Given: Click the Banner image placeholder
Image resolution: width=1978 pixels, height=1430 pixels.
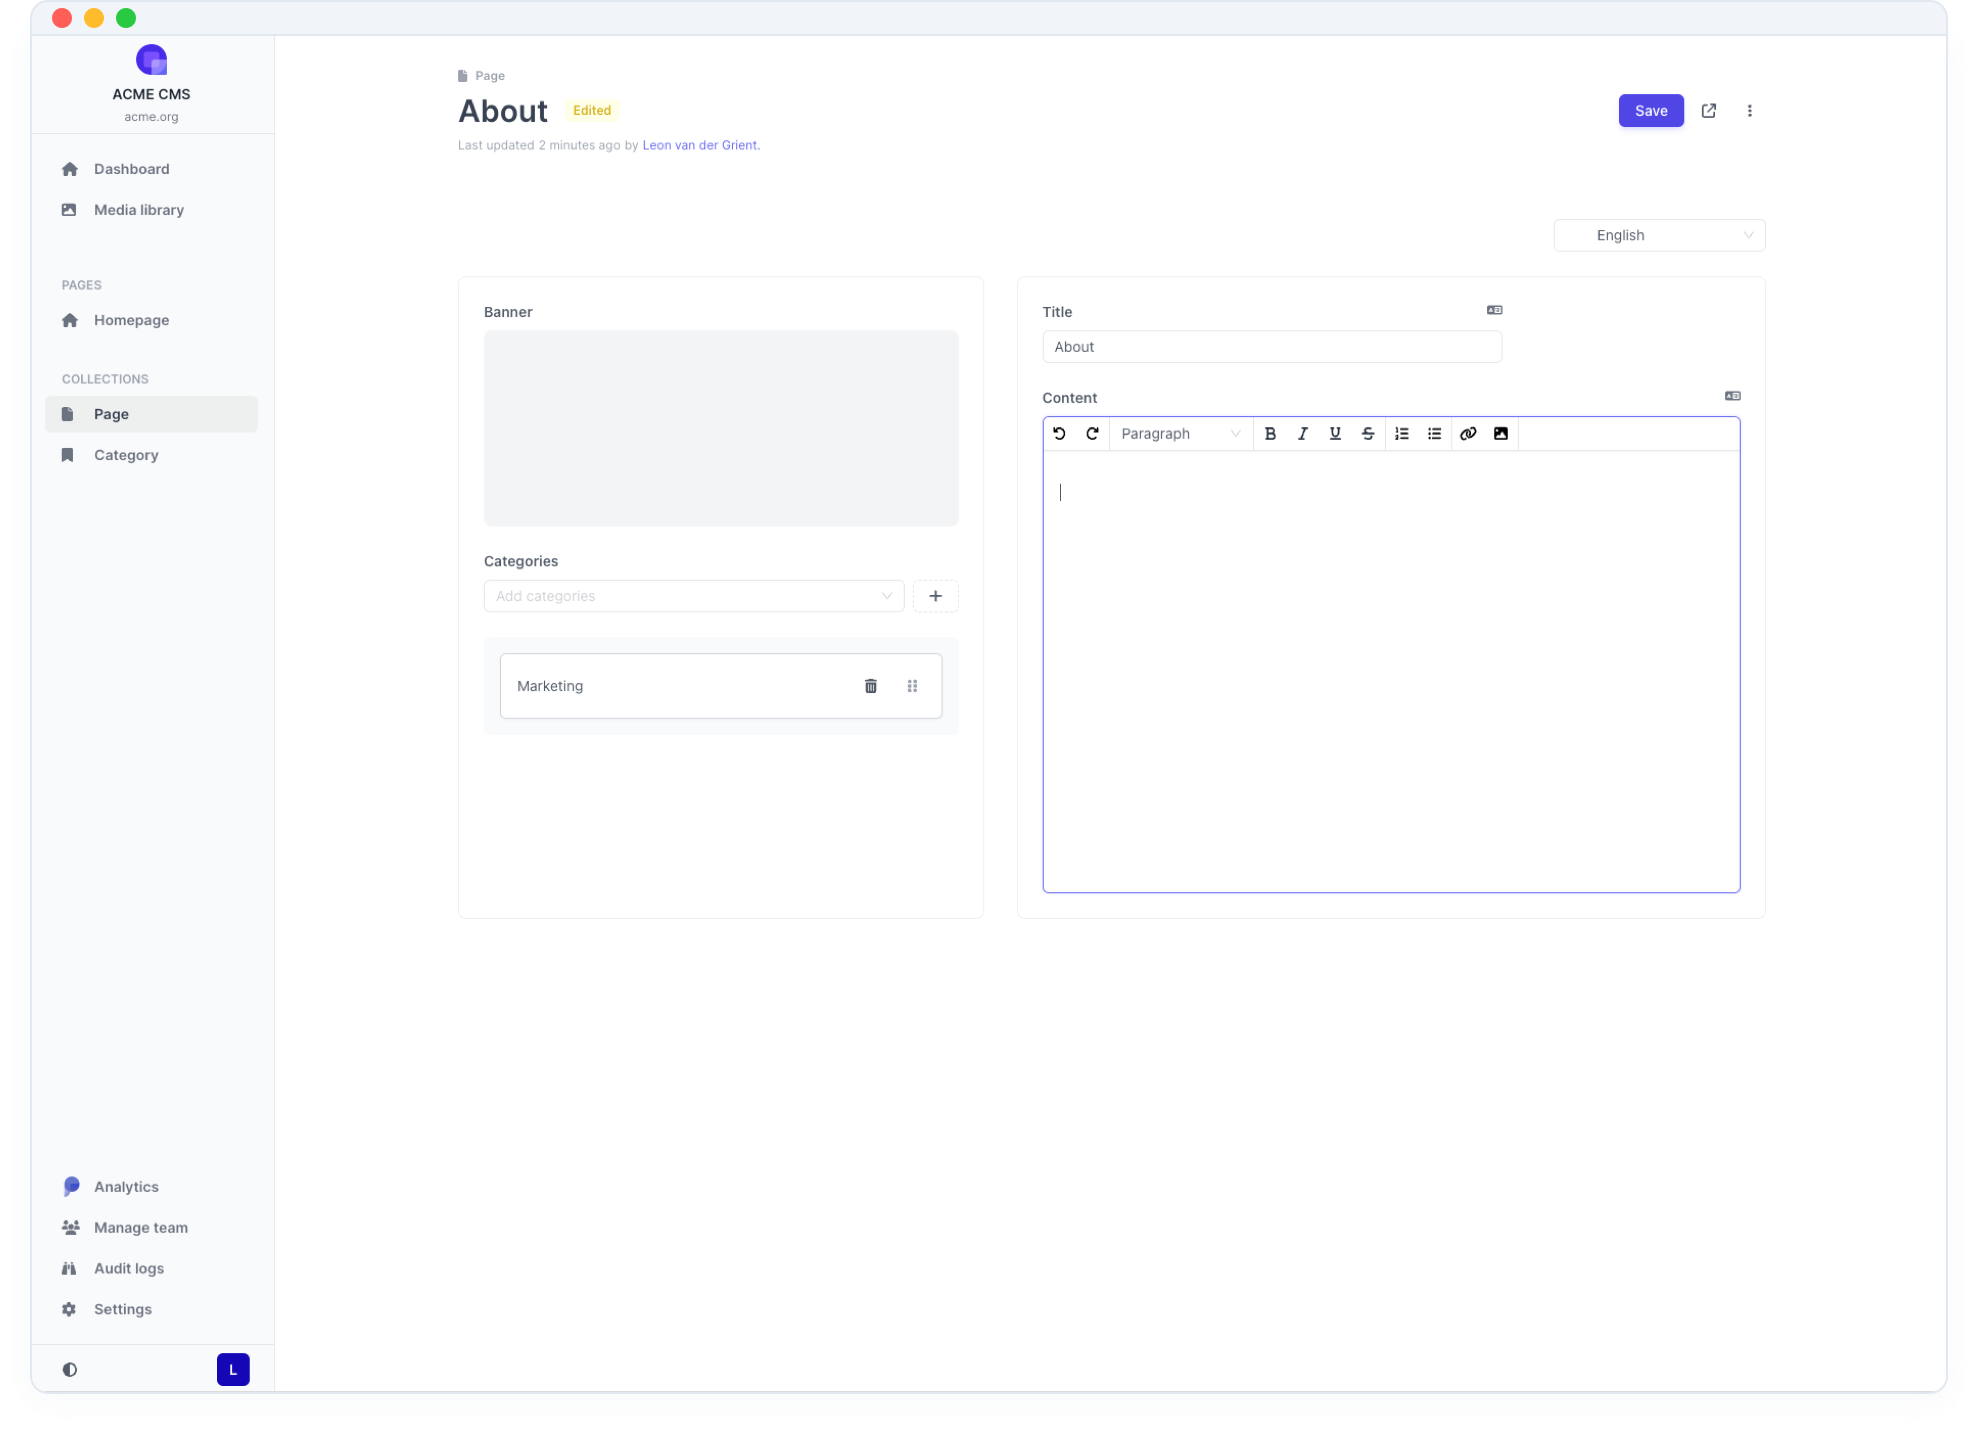Looking at the screenshot, I should tap(720, 428).
